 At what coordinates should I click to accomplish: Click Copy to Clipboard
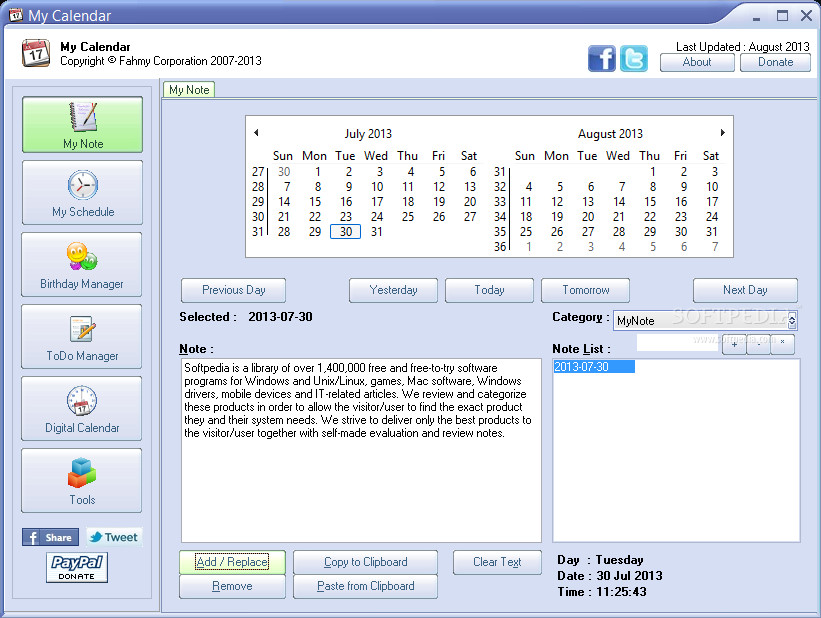click(x=365, y=562)
